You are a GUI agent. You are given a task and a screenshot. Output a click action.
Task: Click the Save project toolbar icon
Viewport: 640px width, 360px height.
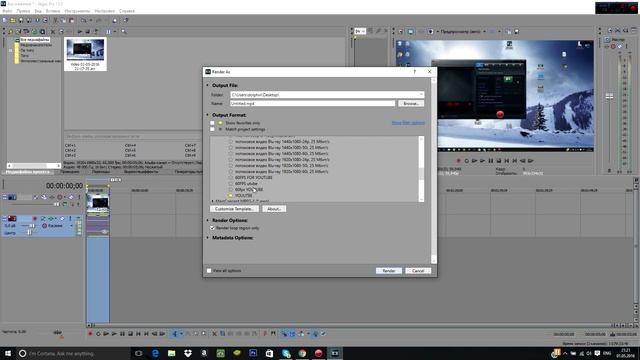coord(21,20)
